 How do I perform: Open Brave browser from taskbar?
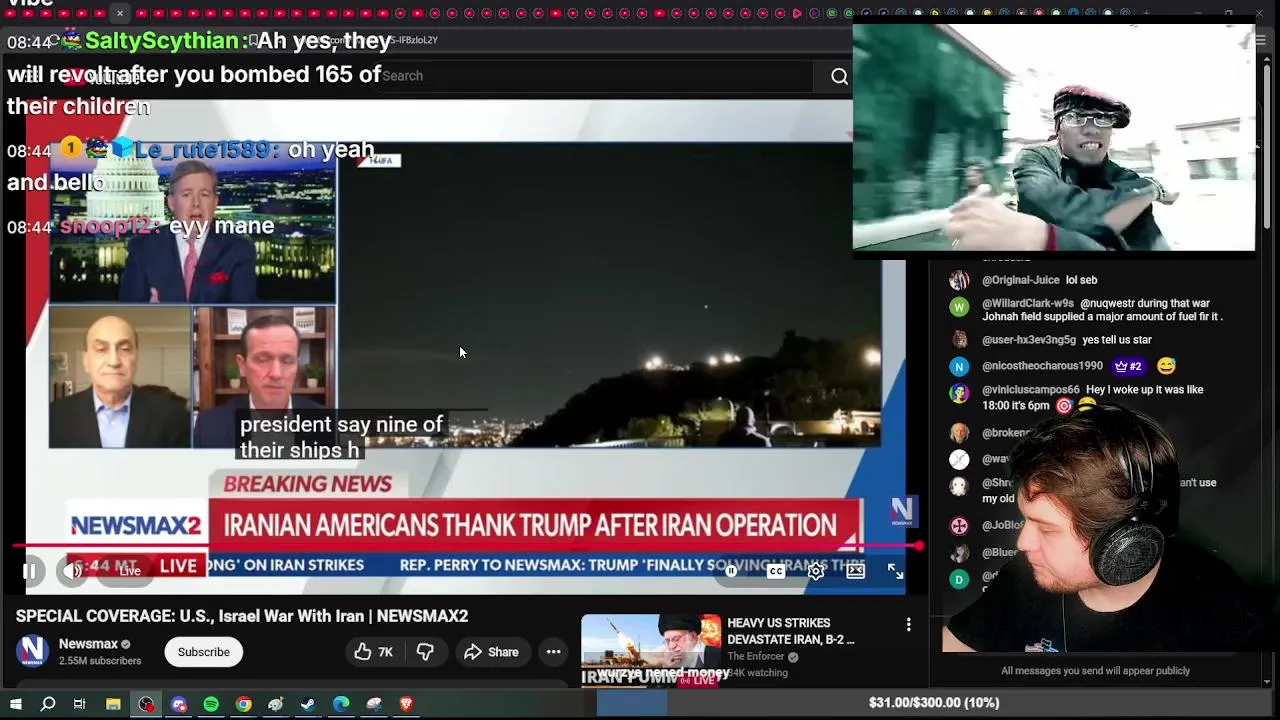(406, 704)
